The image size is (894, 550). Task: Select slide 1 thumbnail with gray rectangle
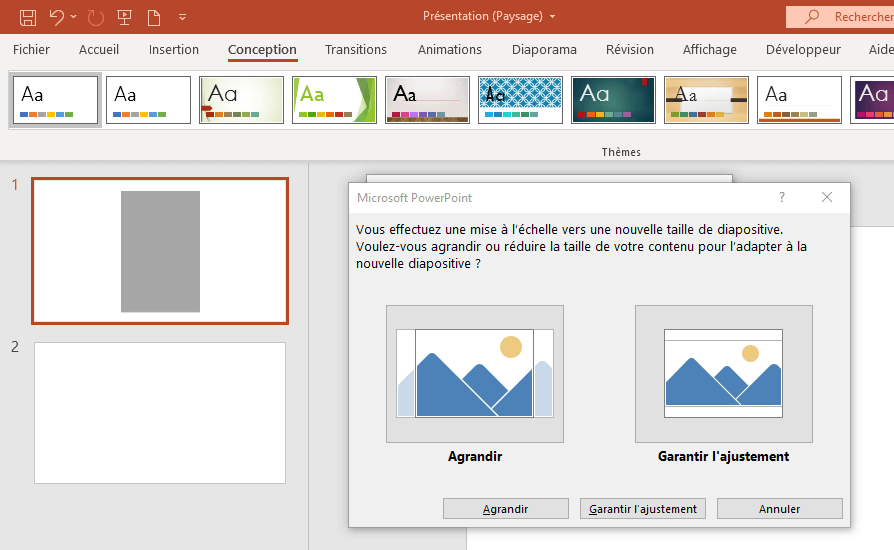(x=160, y=251)
